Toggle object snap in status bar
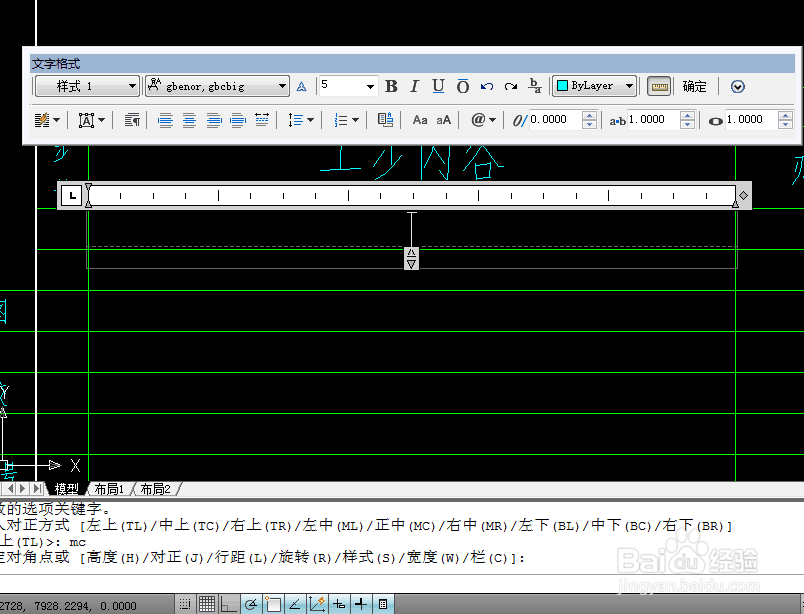 [x=273, y=604]
